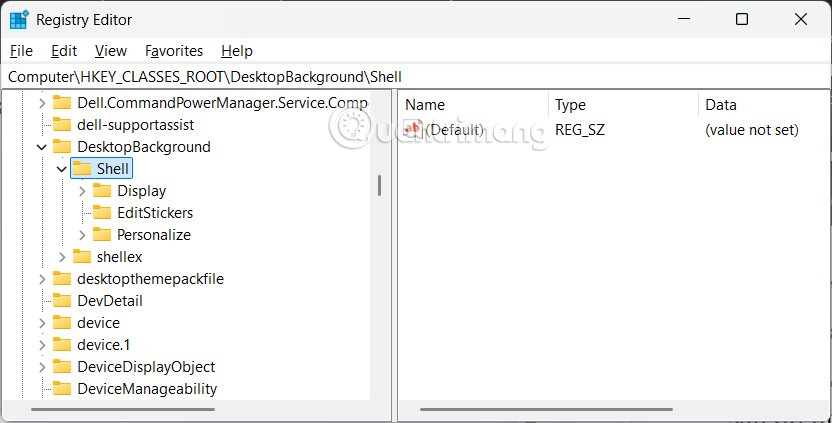Expand the DeviceDisplayObject key

(x=42, y=367)
